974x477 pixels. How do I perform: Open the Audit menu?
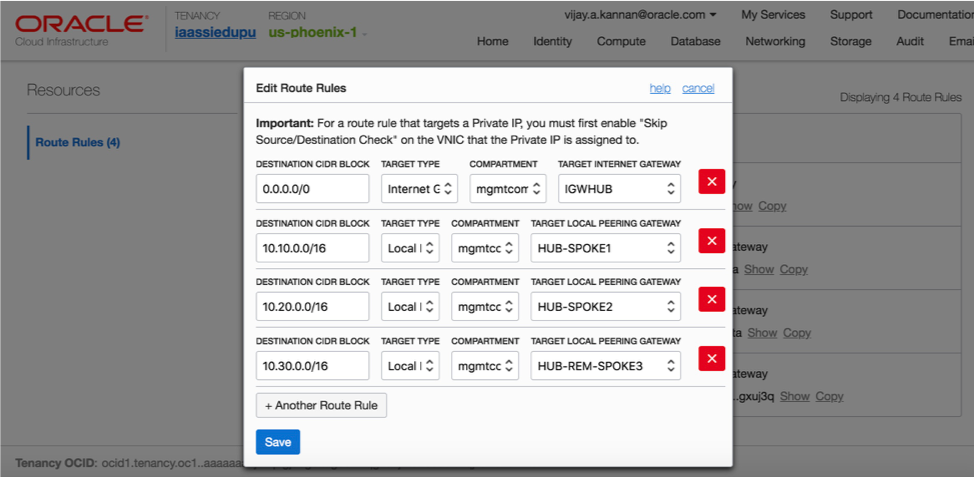point(910,42)
